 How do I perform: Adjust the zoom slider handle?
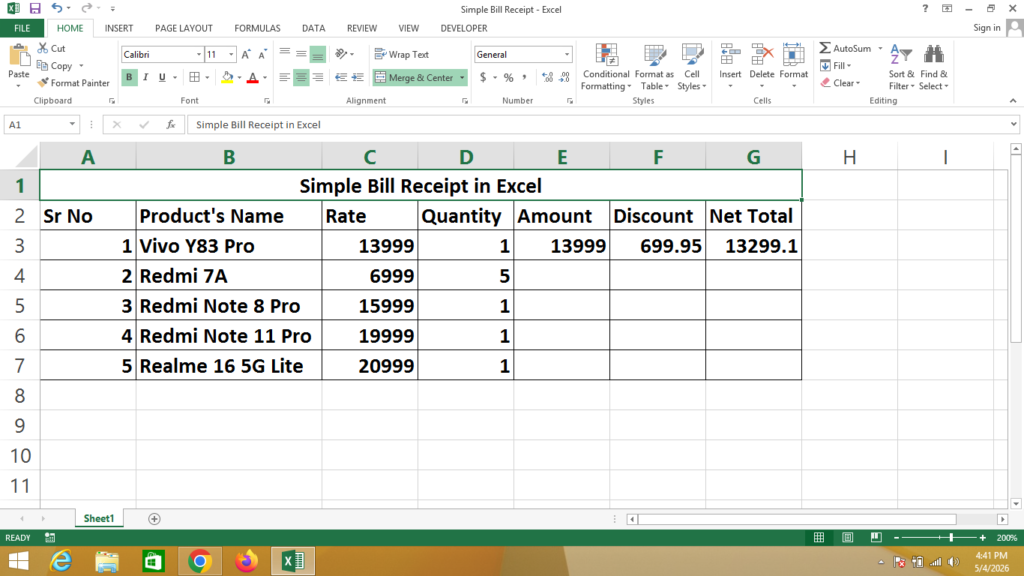pyautogui.click(x=951, y=537)
